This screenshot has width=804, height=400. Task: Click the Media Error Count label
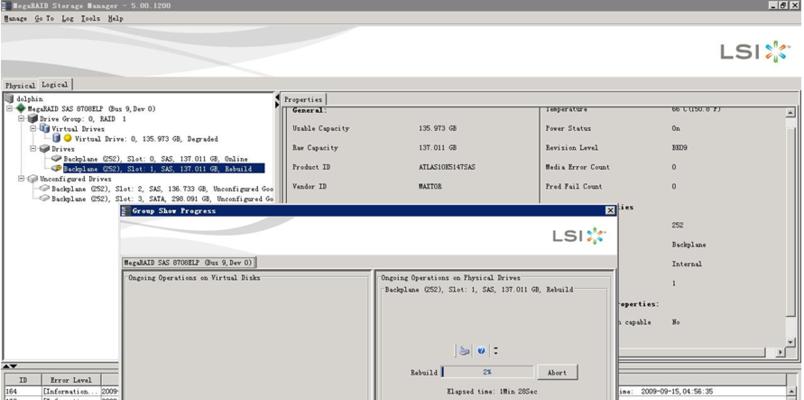577,167
